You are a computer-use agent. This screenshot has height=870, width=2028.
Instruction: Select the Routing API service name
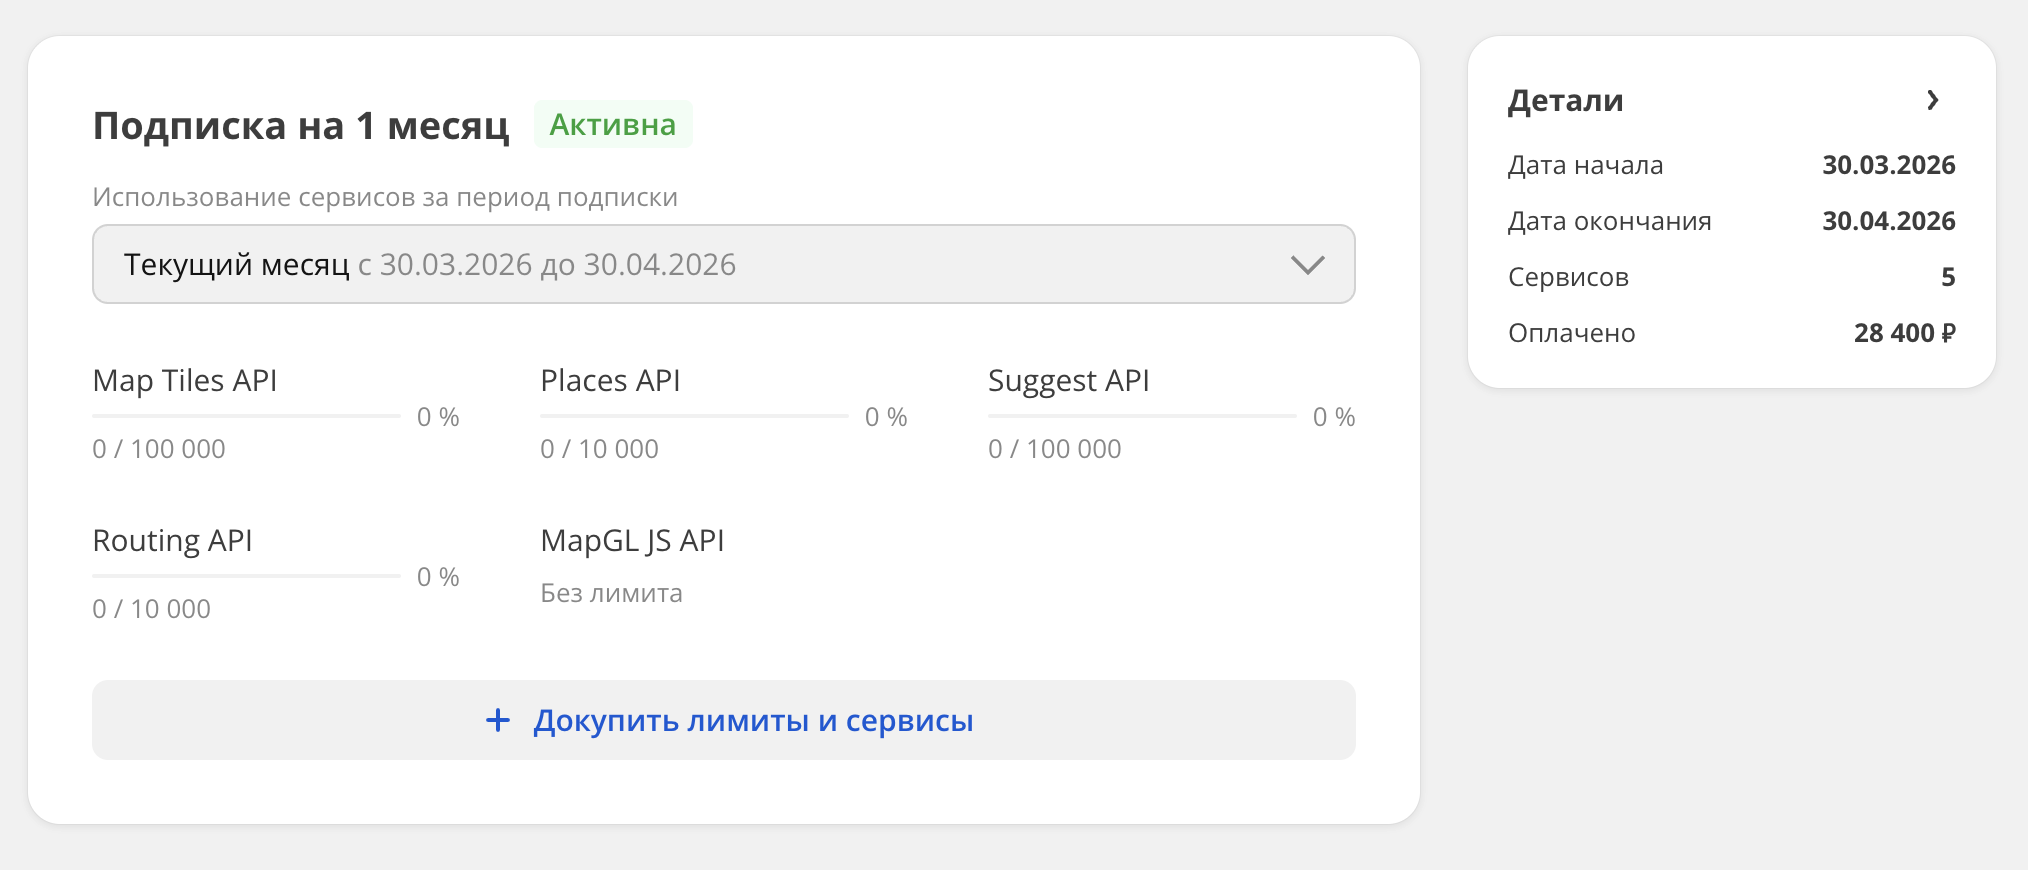pyautogui.click(x=172, y=541)
